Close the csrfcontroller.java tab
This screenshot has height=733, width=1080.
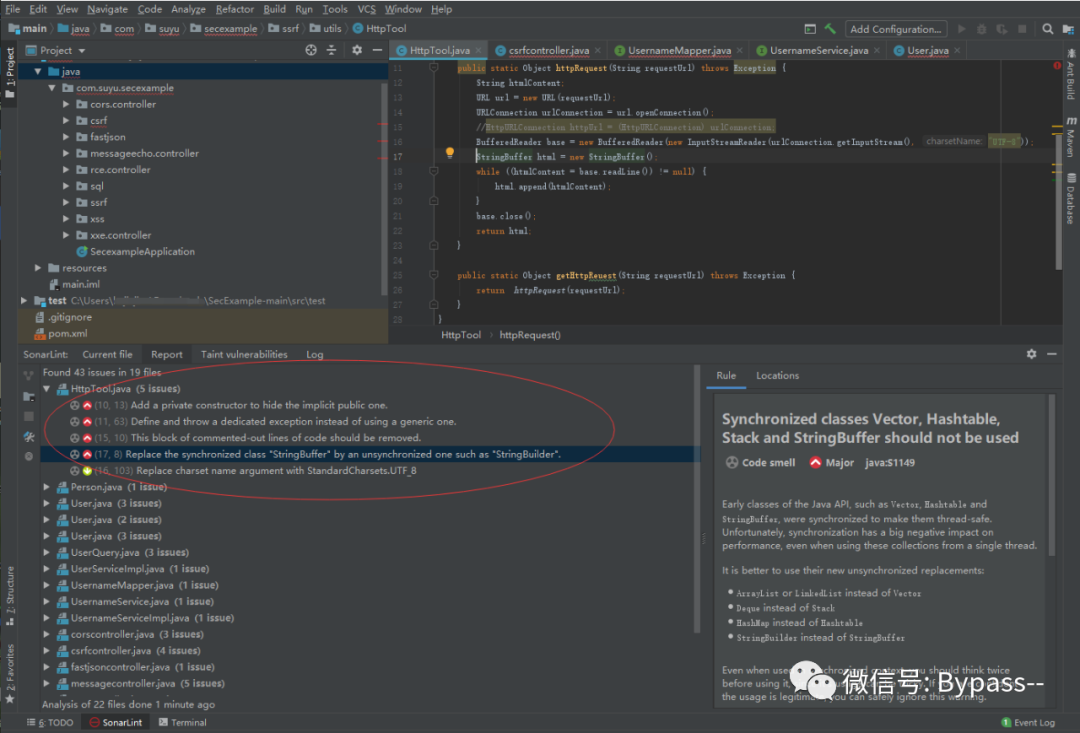click(x=597, y=50)
